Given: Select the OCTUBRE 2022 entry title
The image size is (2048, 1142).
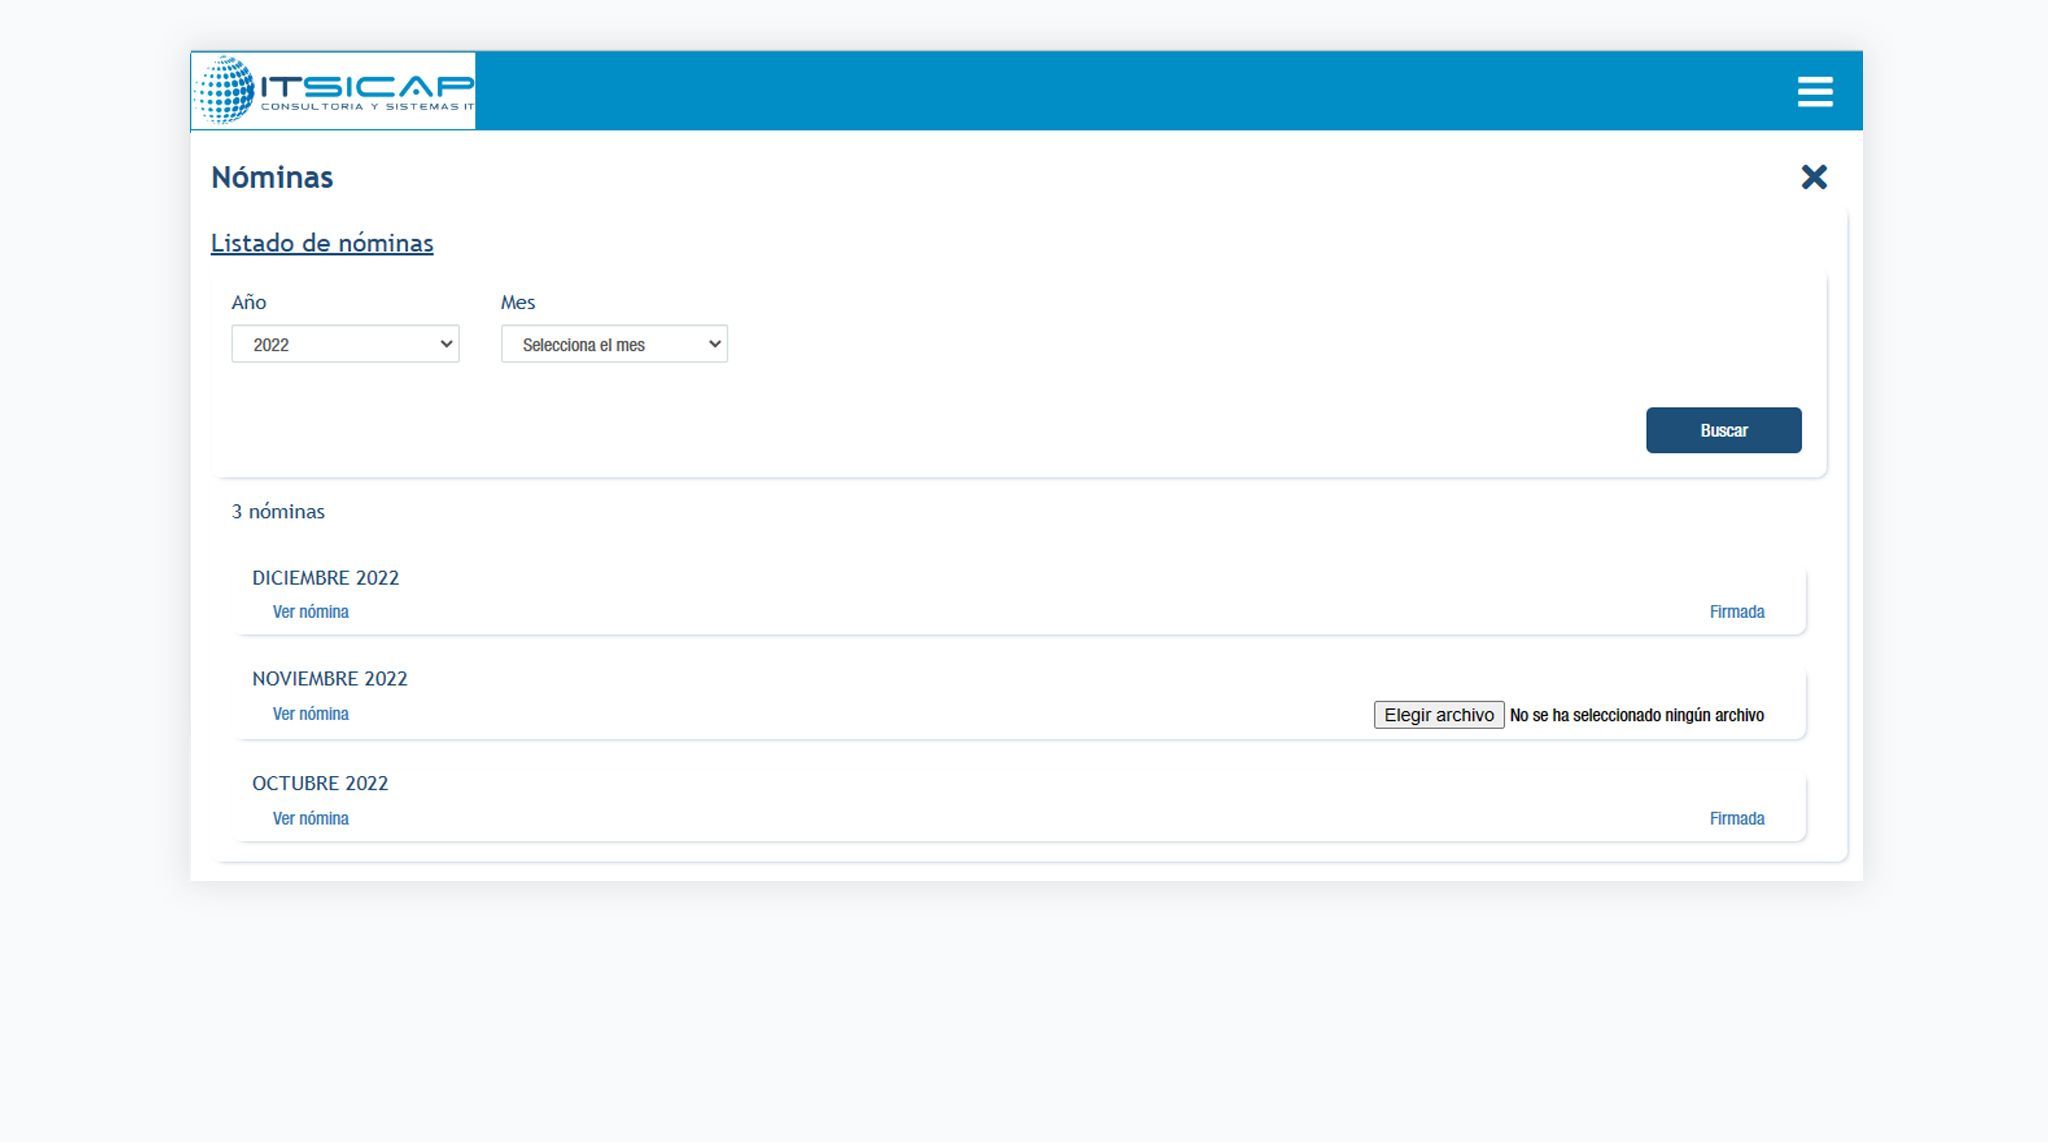Looking at the screenshot, I should click(x=320, y=784).
